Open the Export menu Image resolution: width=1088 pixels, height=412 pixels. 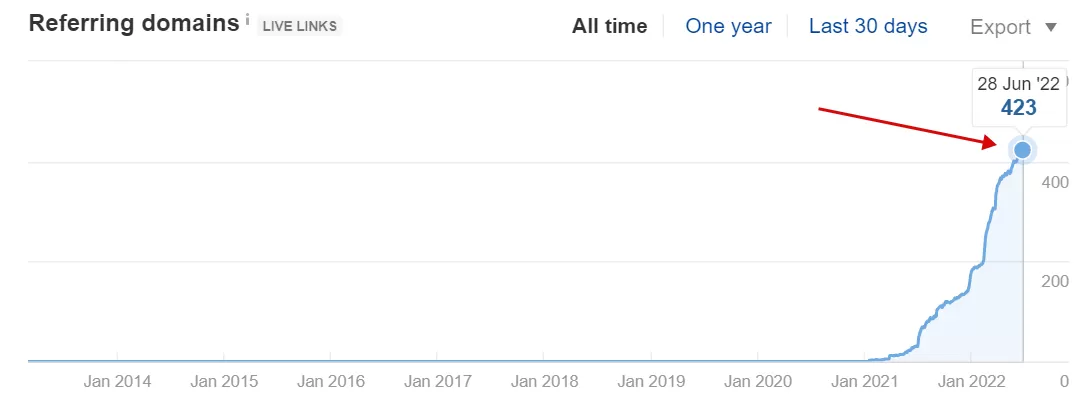(1013, 27)
